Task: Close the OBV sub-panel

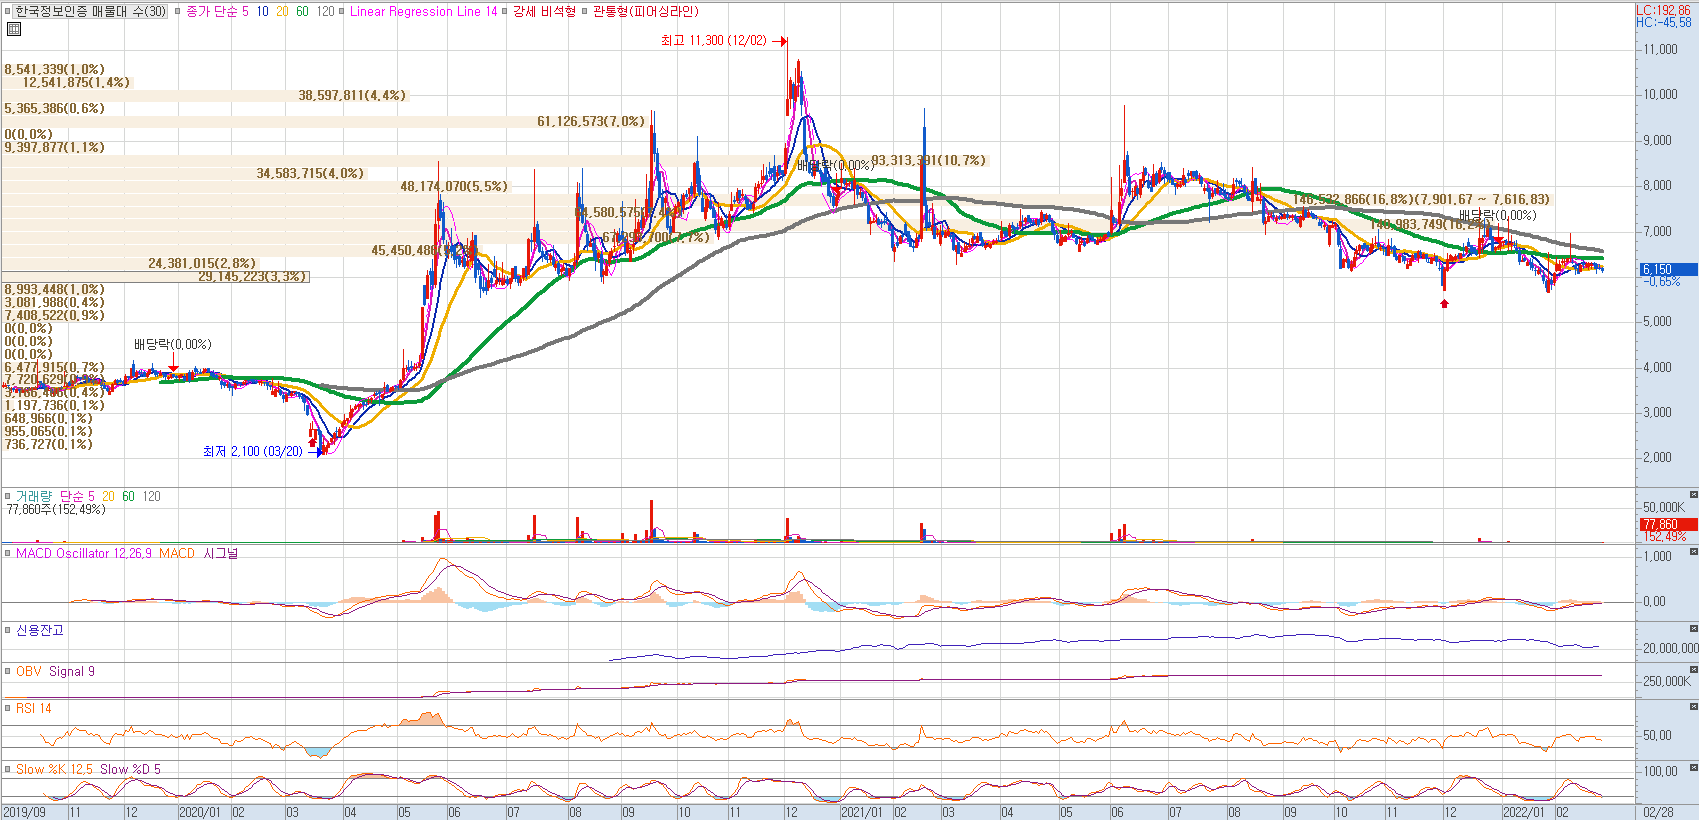Action: (x=1694, y=670)
